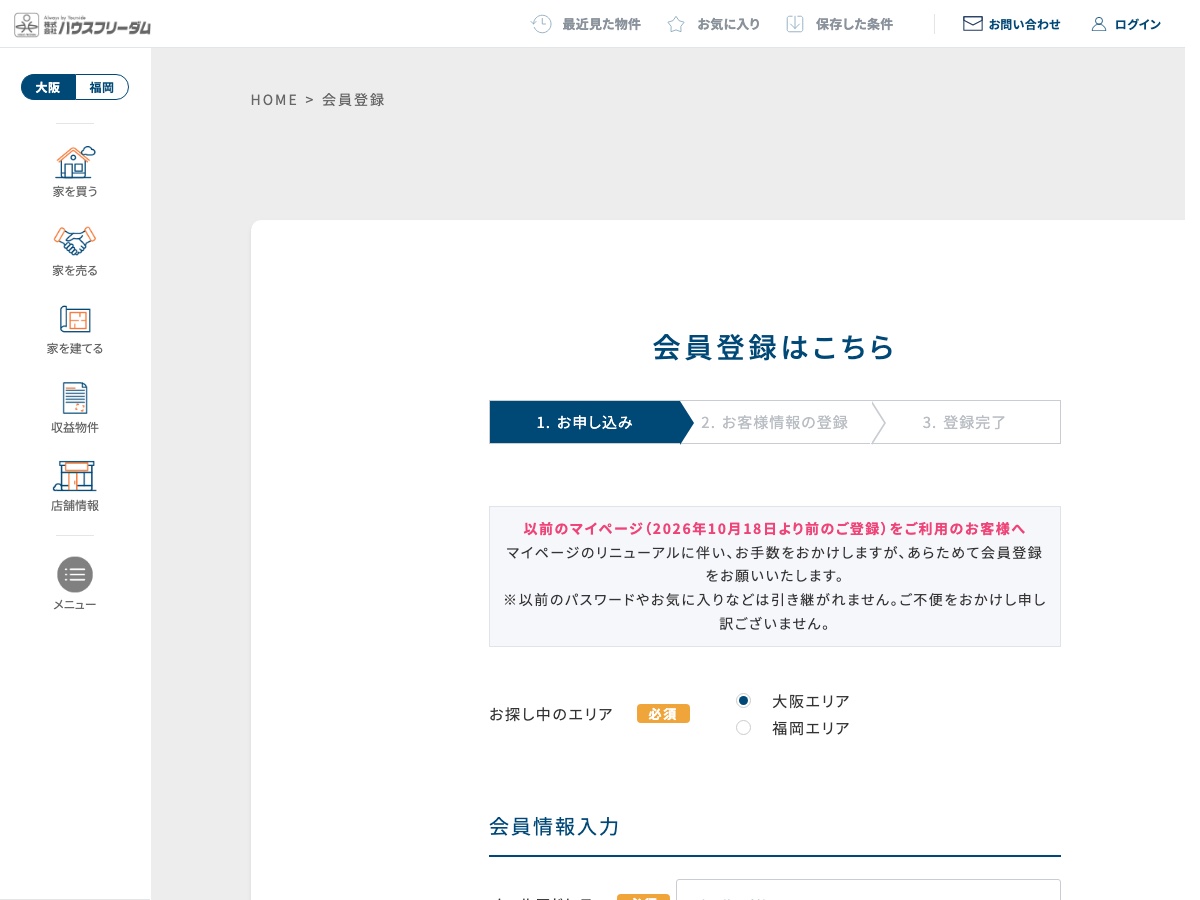Switch region toggle to 大阪

(48, 87)
